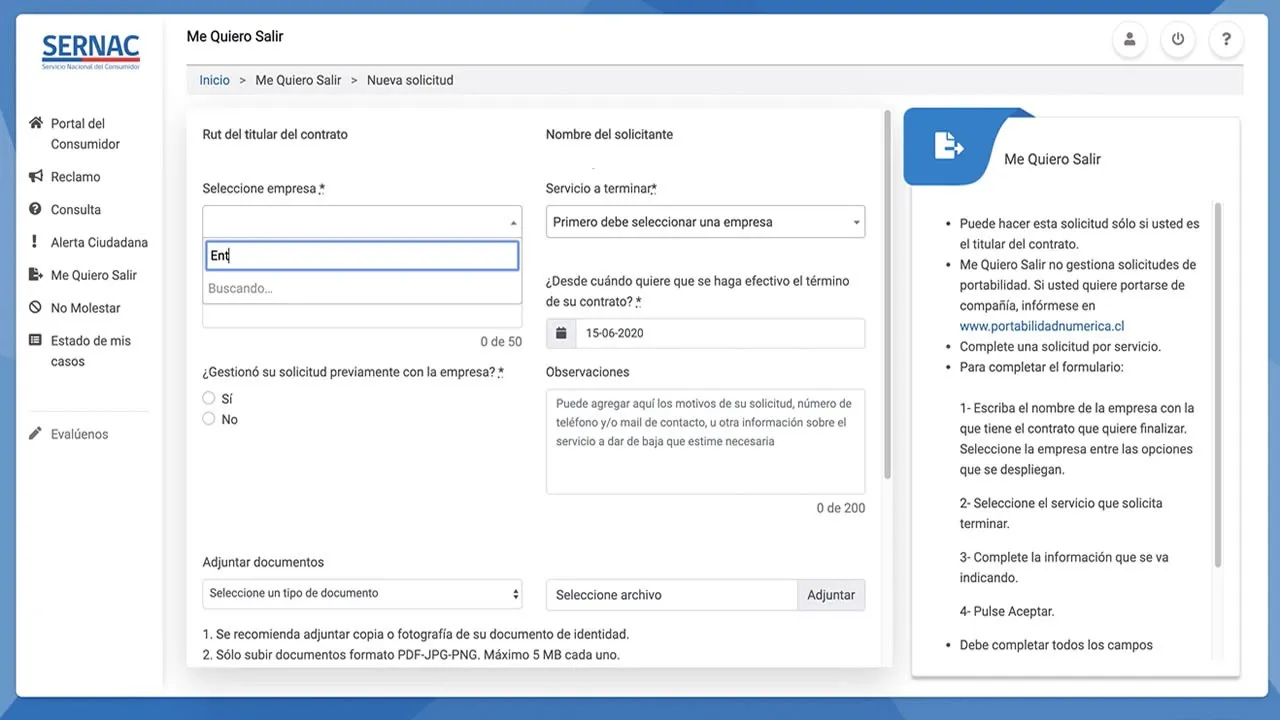This screenshot has width=1280, height=720.
Task: Click the ban icon beside No Molestar
Action: (x=36, y=308)
